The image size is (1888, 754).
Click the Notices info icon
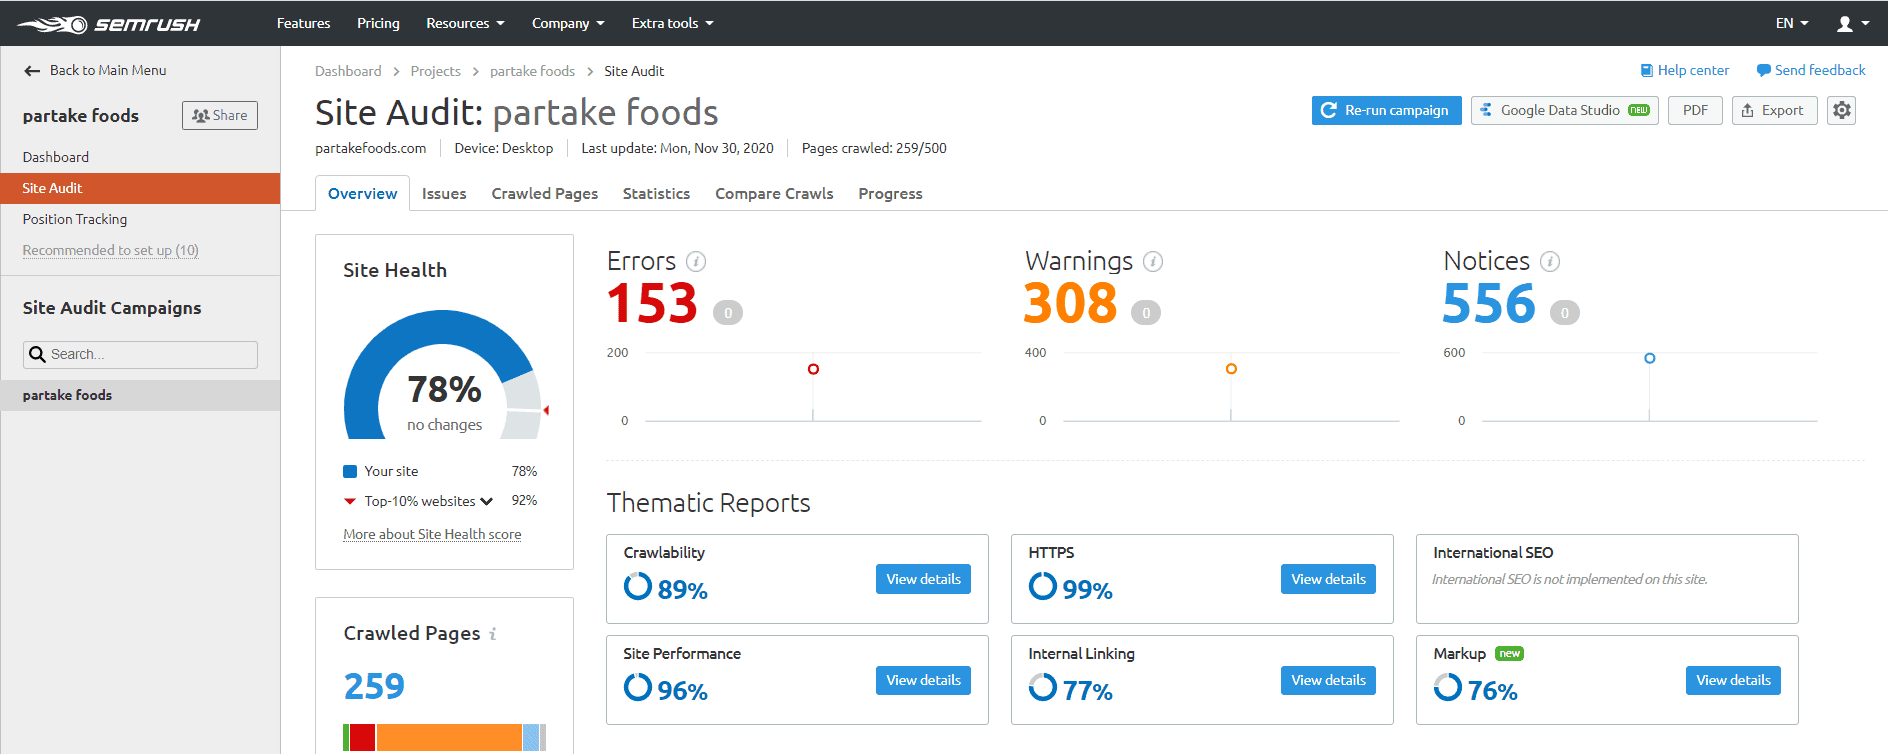(1550, 262)
